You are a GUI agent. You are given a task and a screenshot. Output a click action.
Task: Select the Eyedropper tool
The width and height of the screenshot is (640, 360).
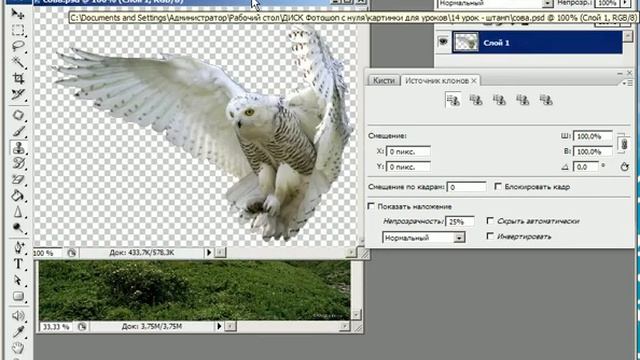click(x=18, y=332)
